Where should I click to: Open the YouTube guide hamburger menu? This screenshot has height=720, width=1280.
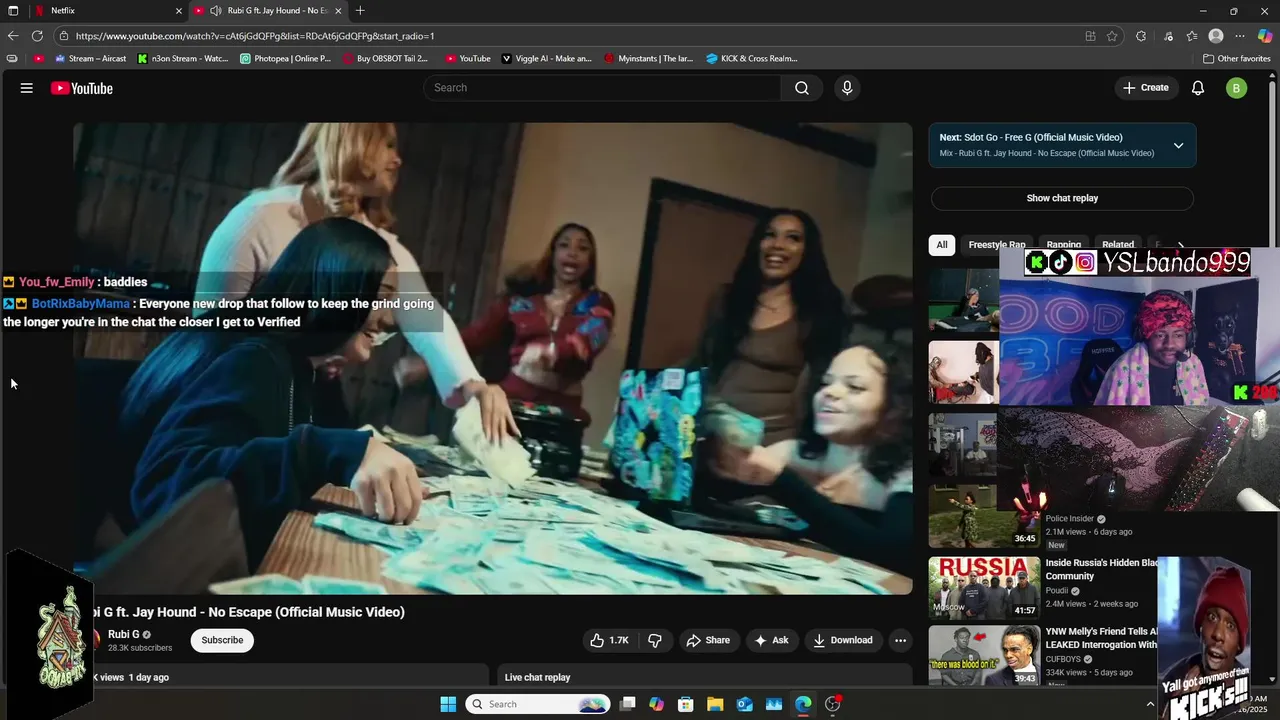click(x=27, y=88)
